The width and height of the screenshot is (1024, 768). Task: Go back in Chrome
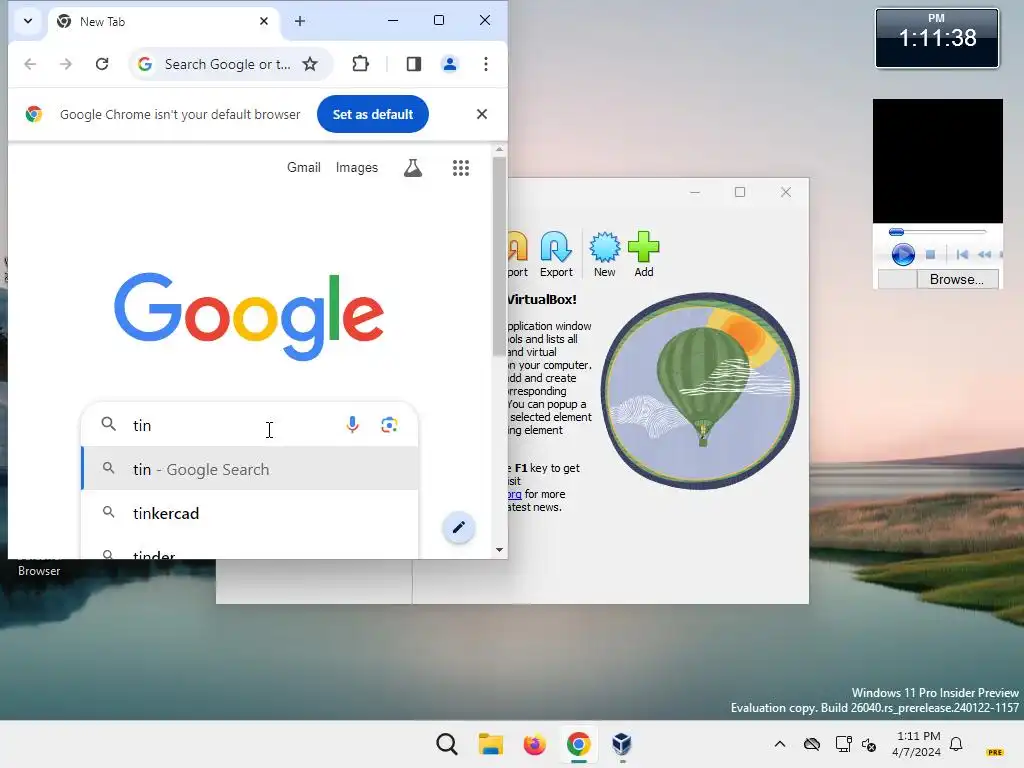click(30, 64)
